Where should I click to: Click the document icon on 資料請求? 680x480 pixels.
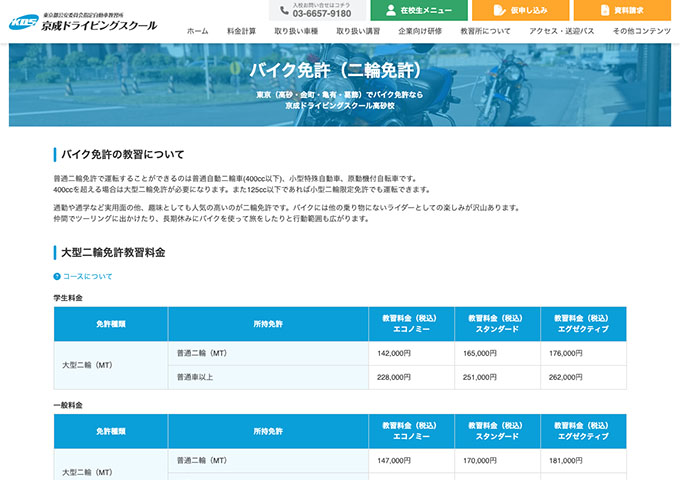612,10
